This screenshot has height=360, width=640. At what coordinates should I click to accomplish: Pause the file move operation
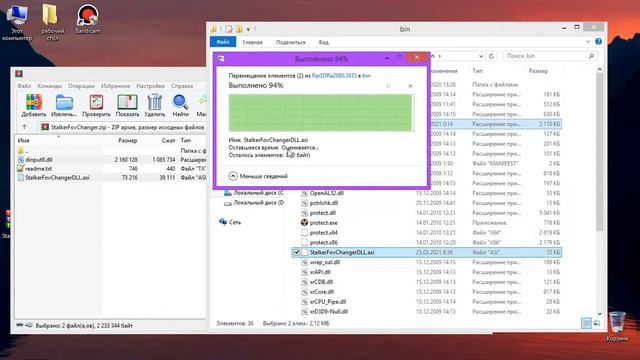point(388,86)
